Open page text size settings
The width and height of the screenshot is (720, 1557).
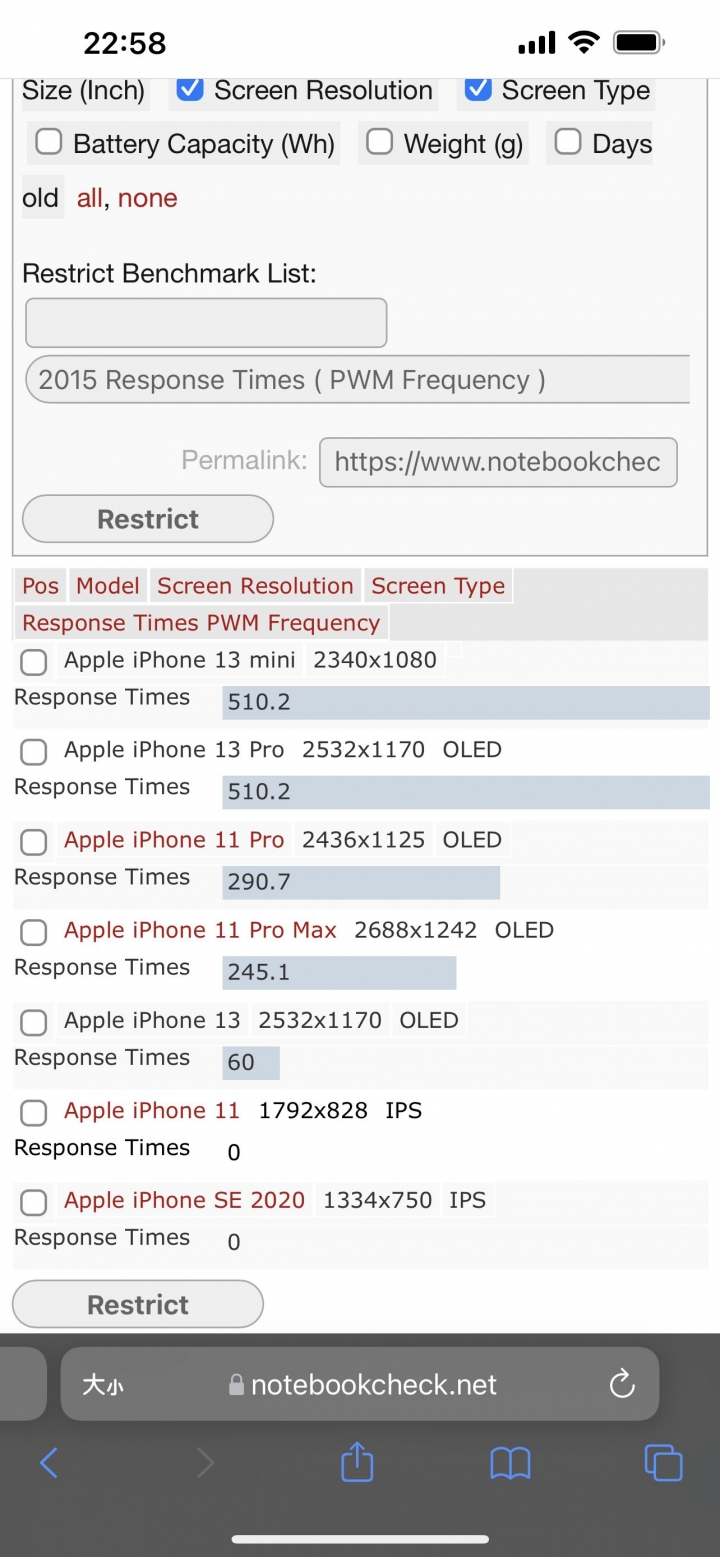[103, 1384]
